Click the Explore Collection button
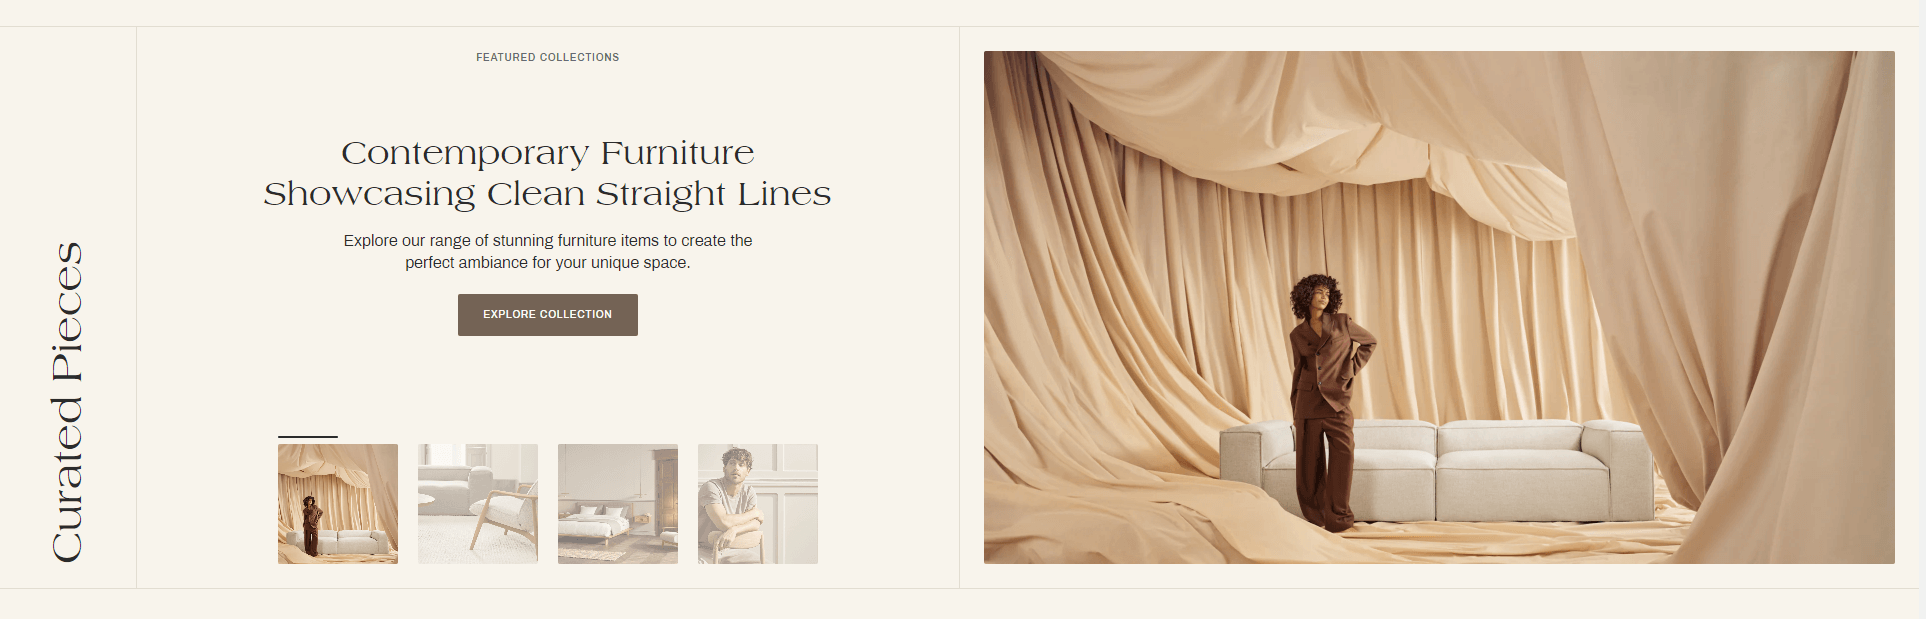 tap(548, 315)
